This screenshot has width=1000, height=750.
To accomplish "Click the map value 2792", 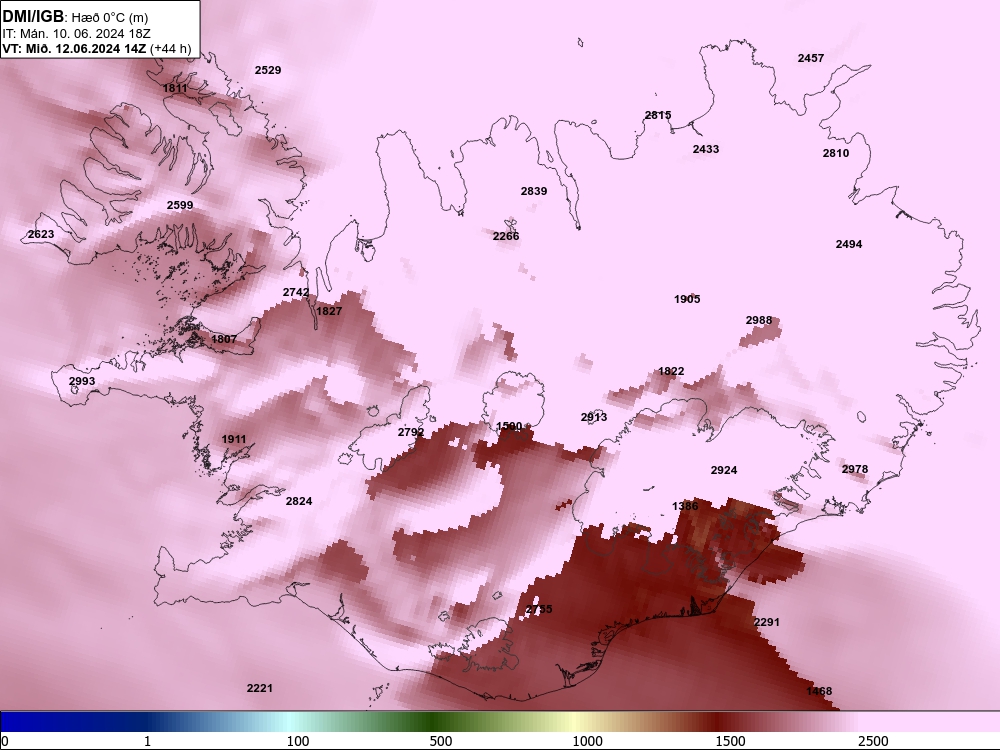I will pyautogui.click(x=411, y=432).
